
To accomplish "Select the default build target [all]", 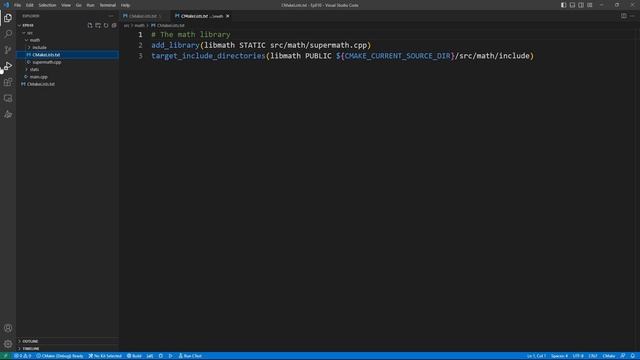I will tap(150, 356).
